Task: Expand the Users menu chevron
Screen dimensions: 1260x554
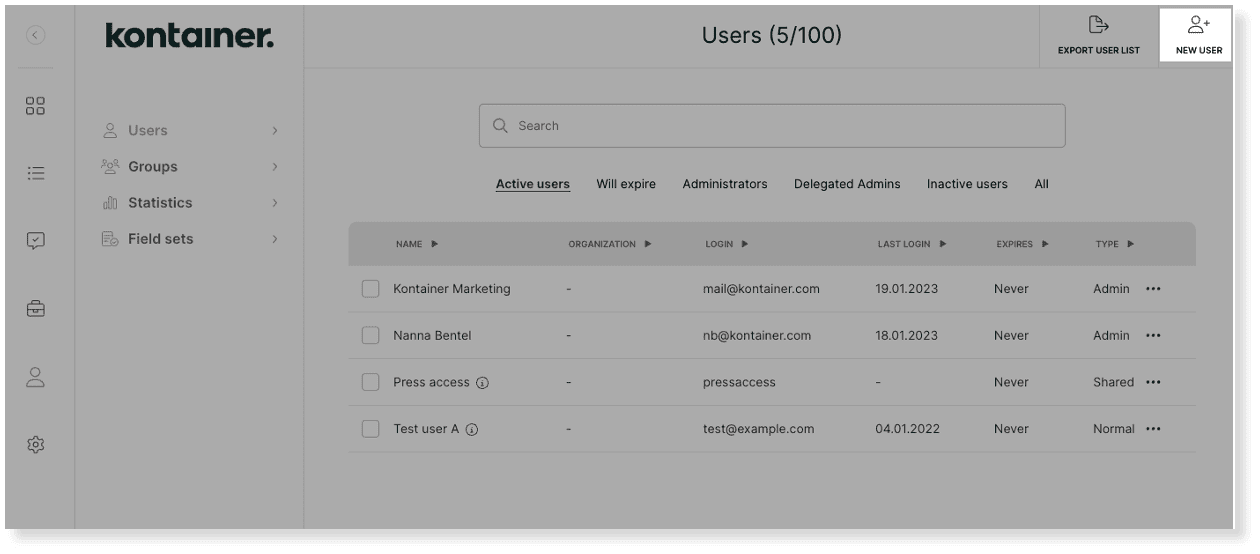Action: coord(275,131)
